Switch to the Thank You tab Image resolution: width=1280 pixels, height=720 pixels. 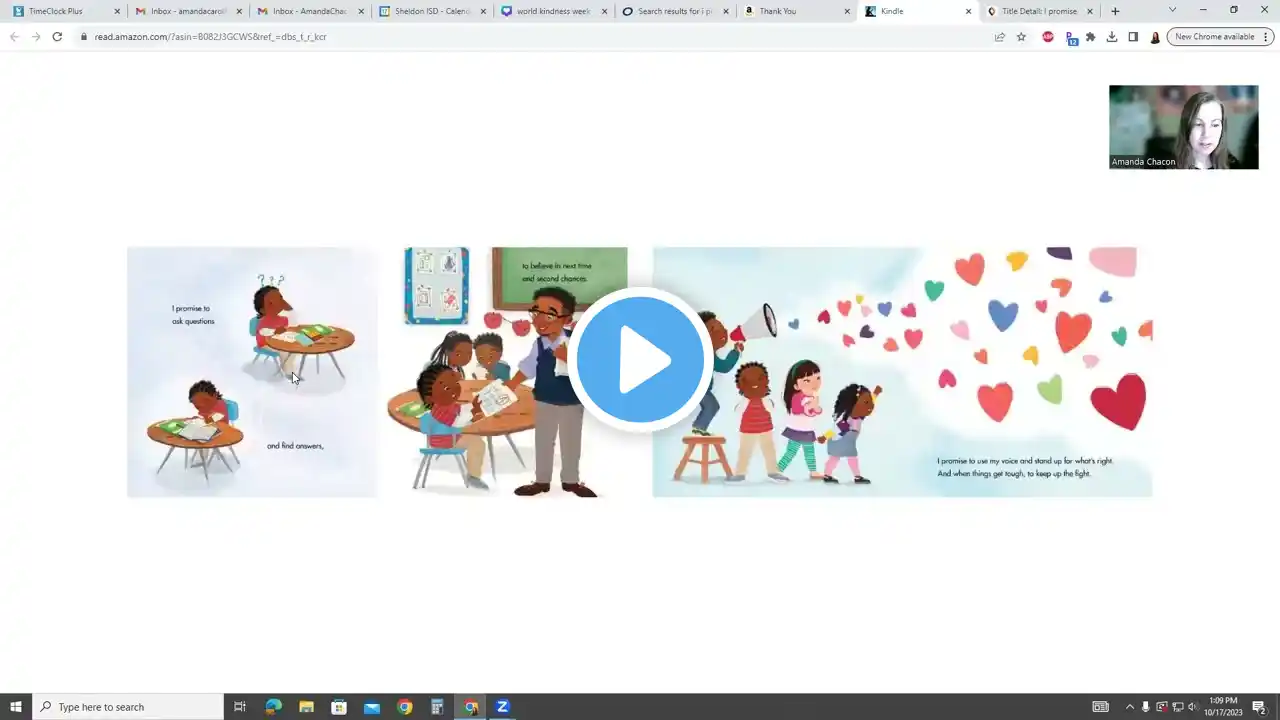point(797,11)
